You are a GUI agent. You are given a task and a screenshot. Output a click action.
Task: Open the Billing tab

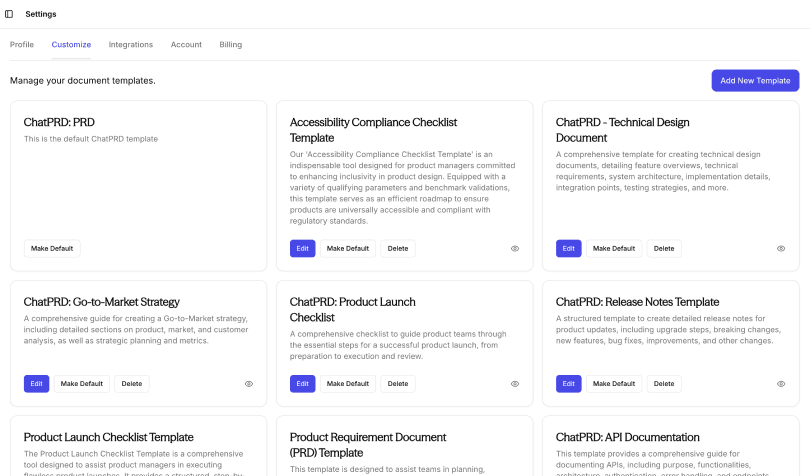[x=231, y=45]
